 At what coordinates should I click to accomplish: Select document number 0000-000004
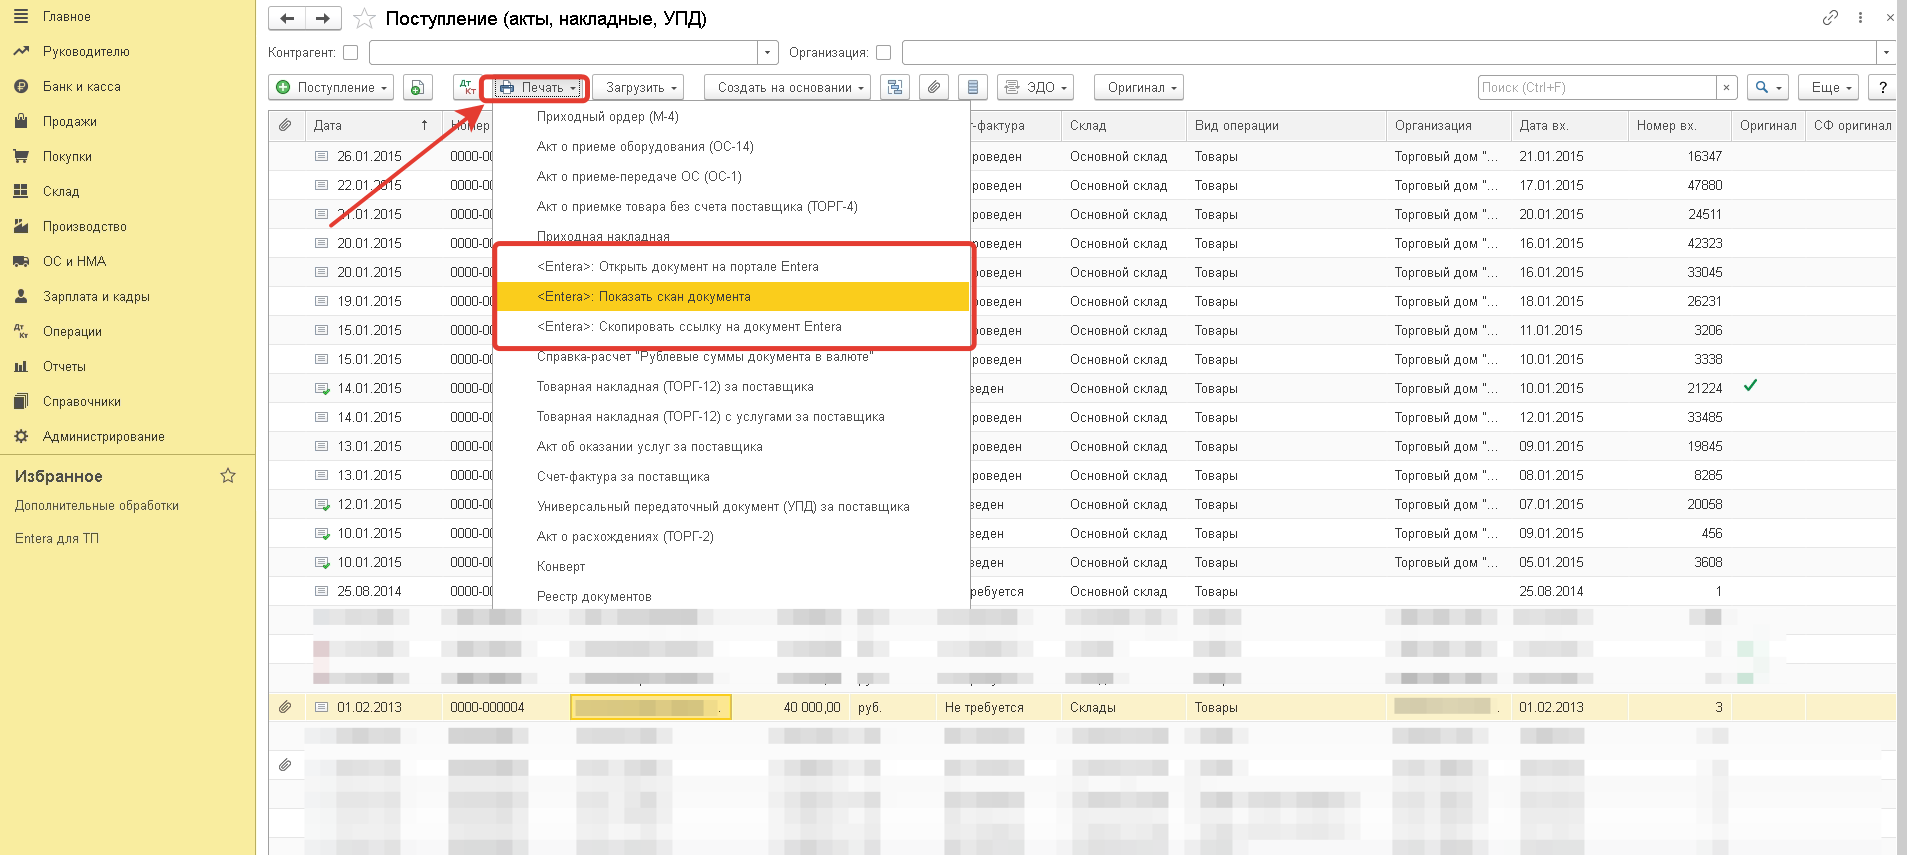click(487, 707)
